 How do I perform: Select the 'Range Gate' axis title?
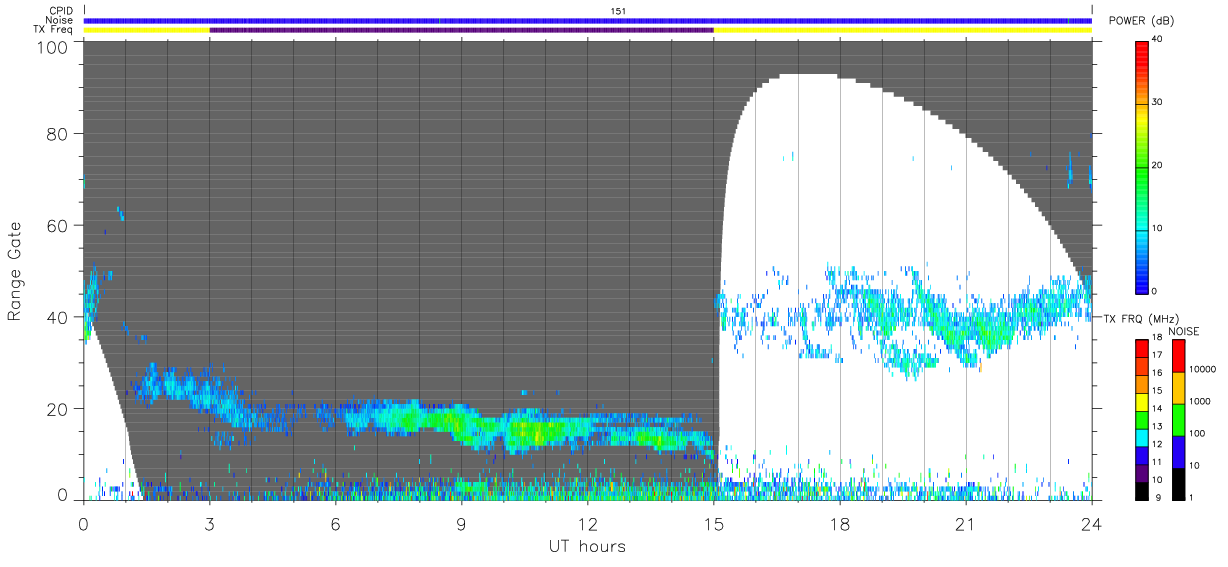[15, 272]
